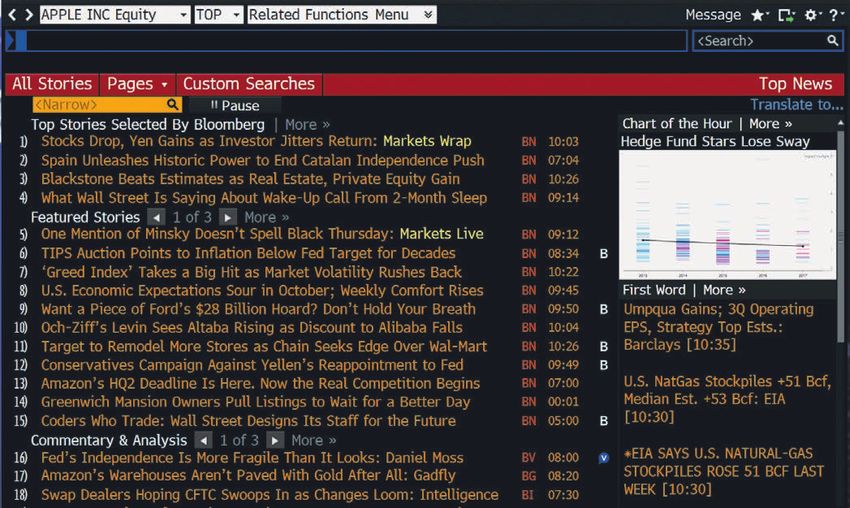Open 'Greenwich Mansion Owners Pull Listings' story
This screenshot has width=850, height=508.
[x=255, y=402]
